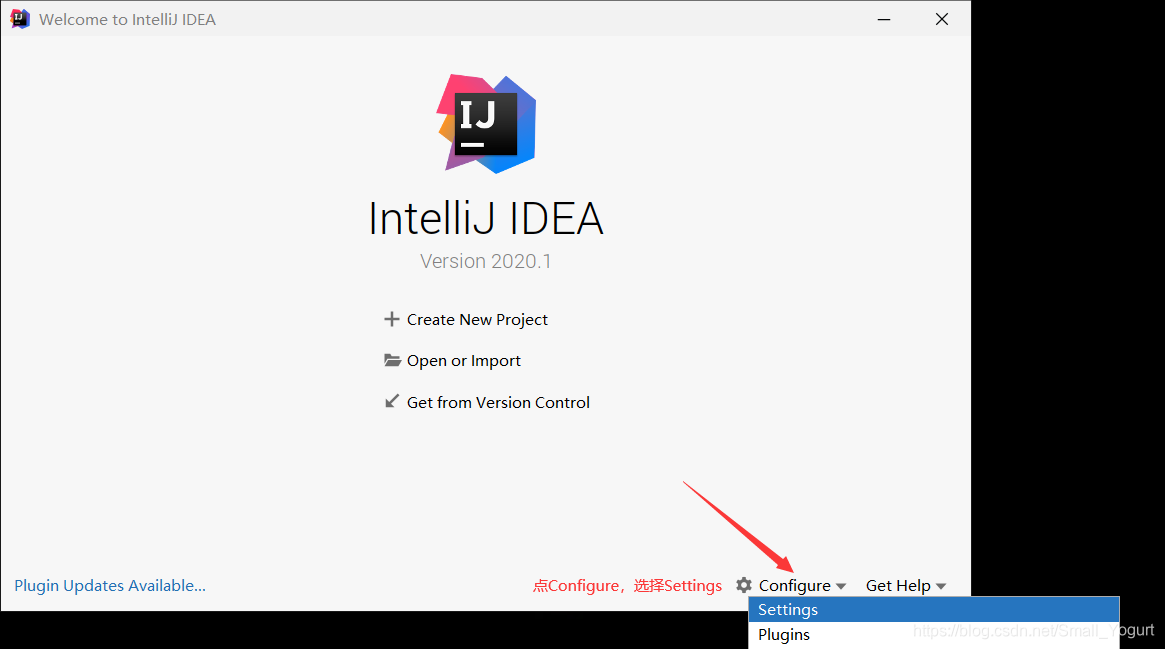The width and height of the screenshot is (1165, 649).
Task: Close the Welcome to IntelliJ IDEA window
Action: (941, 19)
